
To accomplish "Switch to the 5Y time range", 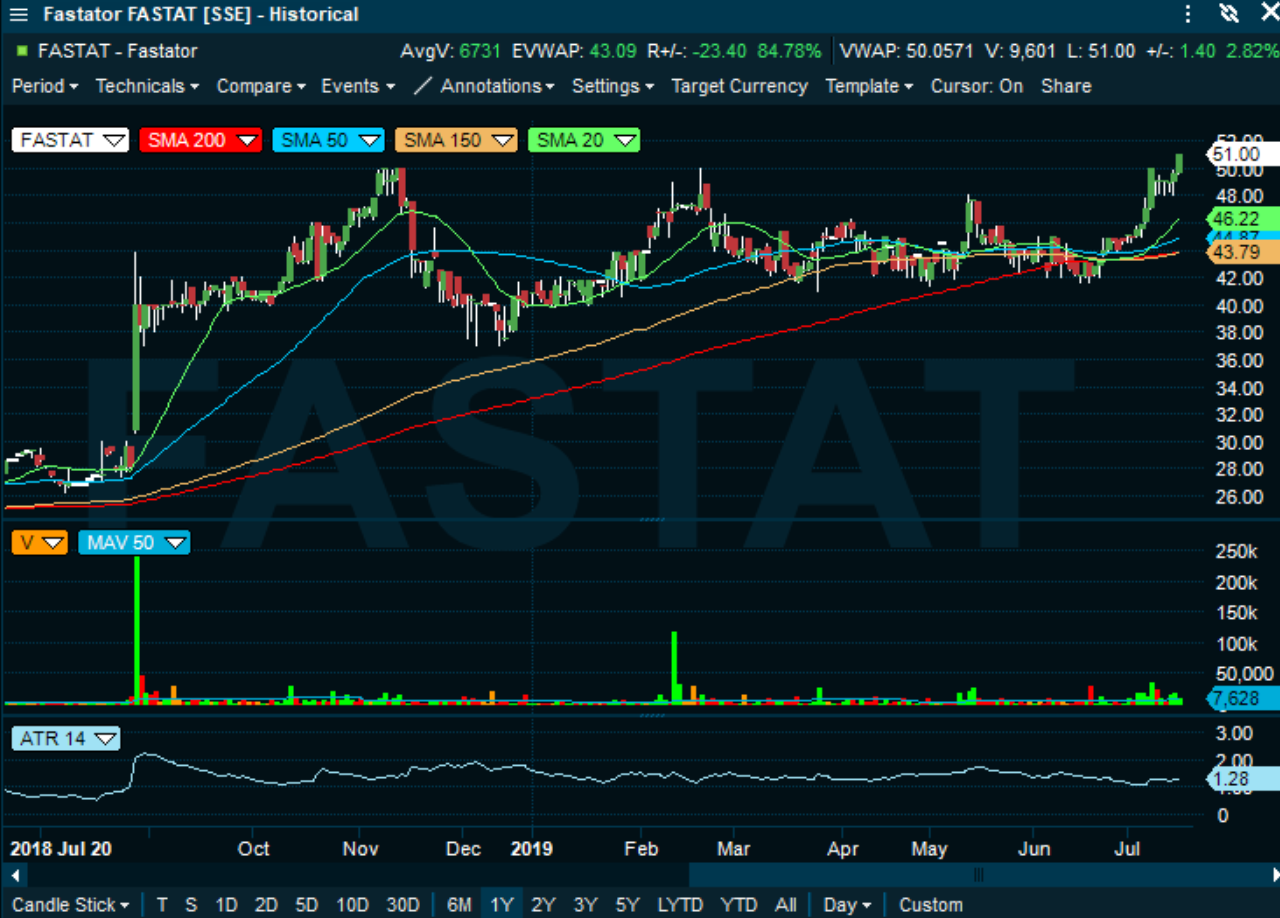I will pos(627,905).
